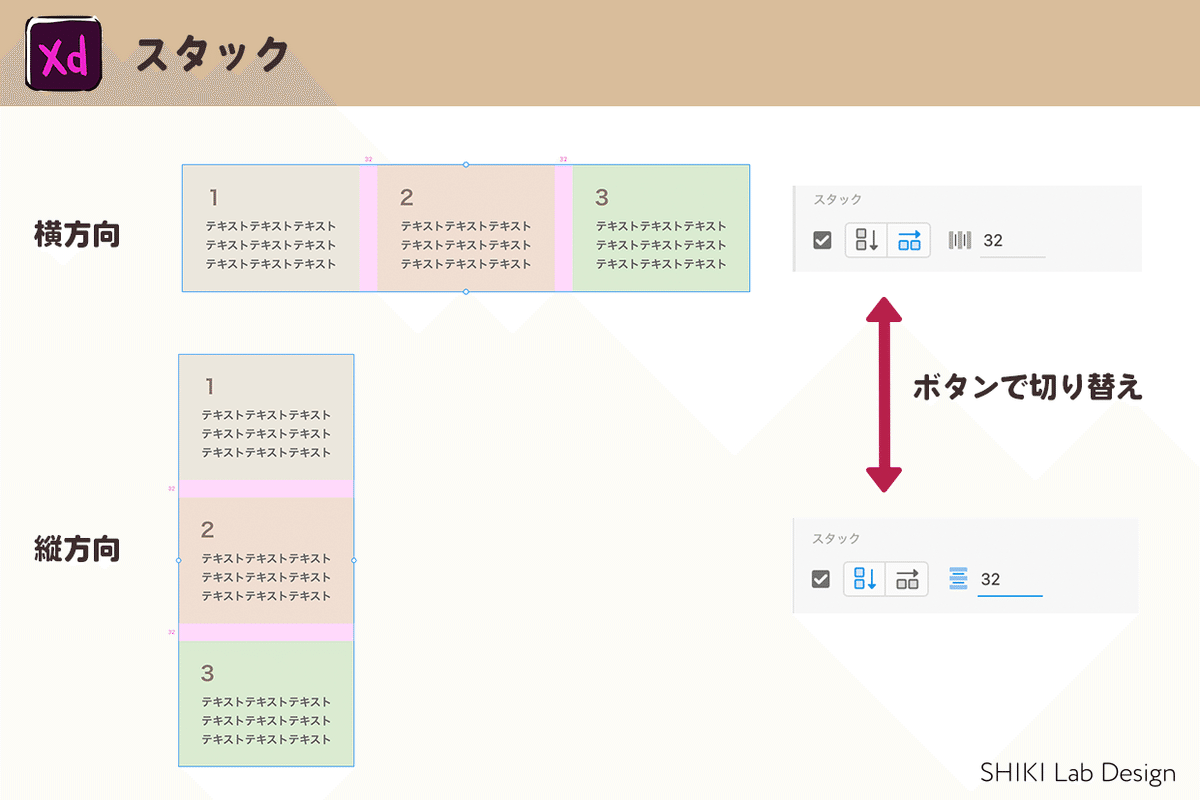Viewport: 1200px width, 800px height.
Task: Click the red double-headed switching arrow
Action: coord(883,393)
